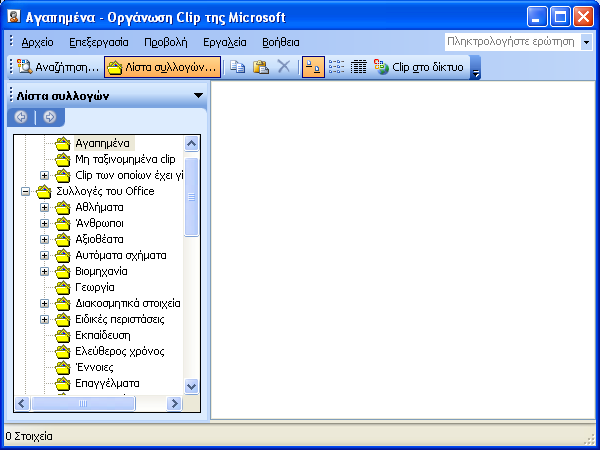
Task: Expand the Αυτόματα σχήματα folder
Action: [x=44, y=256]
